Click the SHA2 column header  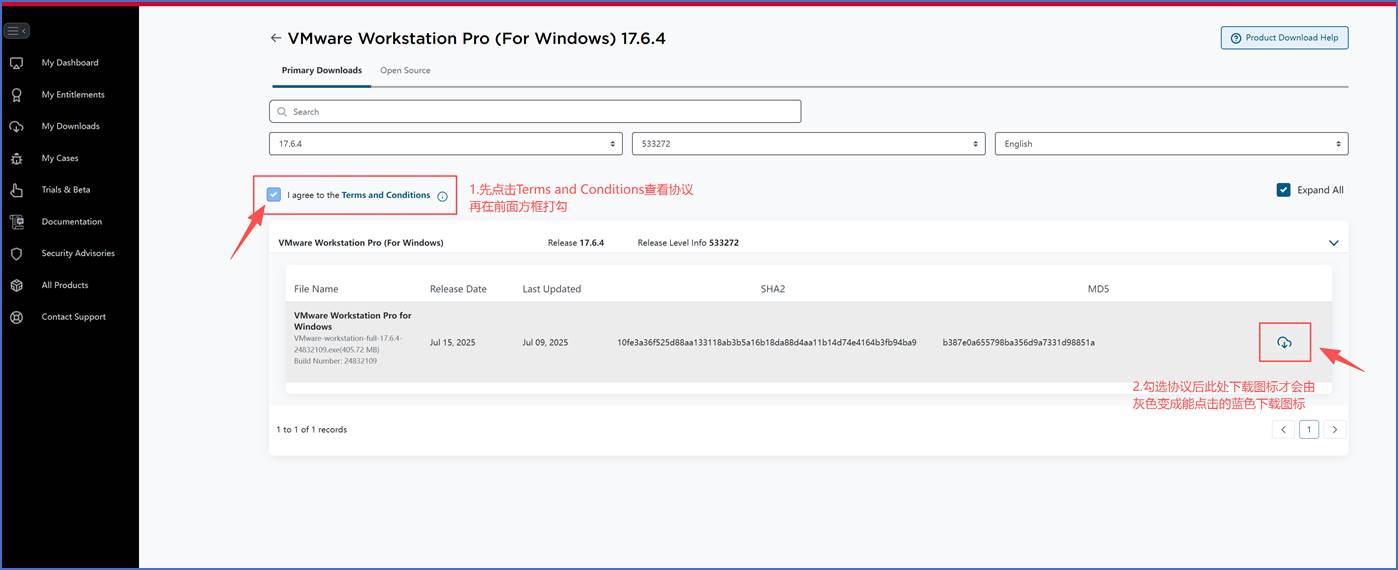pos(773,289)
